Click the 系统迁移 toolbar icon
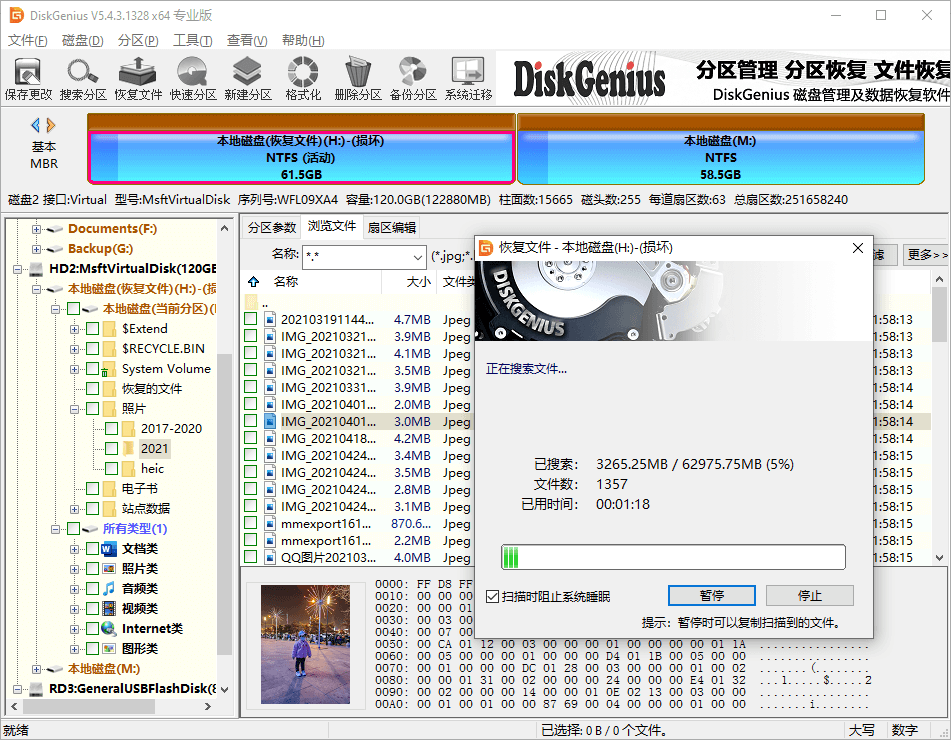This screenshot has width=951, height=740. pyautogui.click(x=468, y=78)
